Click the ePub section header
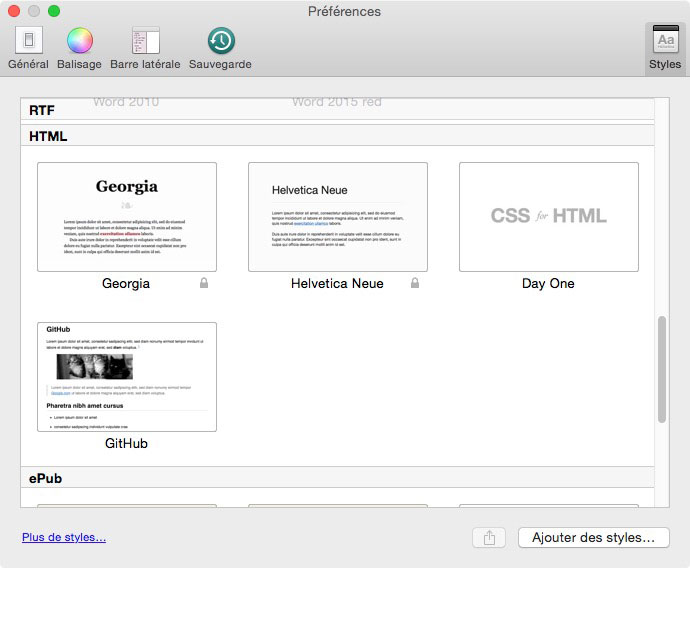The image size is (690, 622). pyautogui.click(x=338, y=478)
